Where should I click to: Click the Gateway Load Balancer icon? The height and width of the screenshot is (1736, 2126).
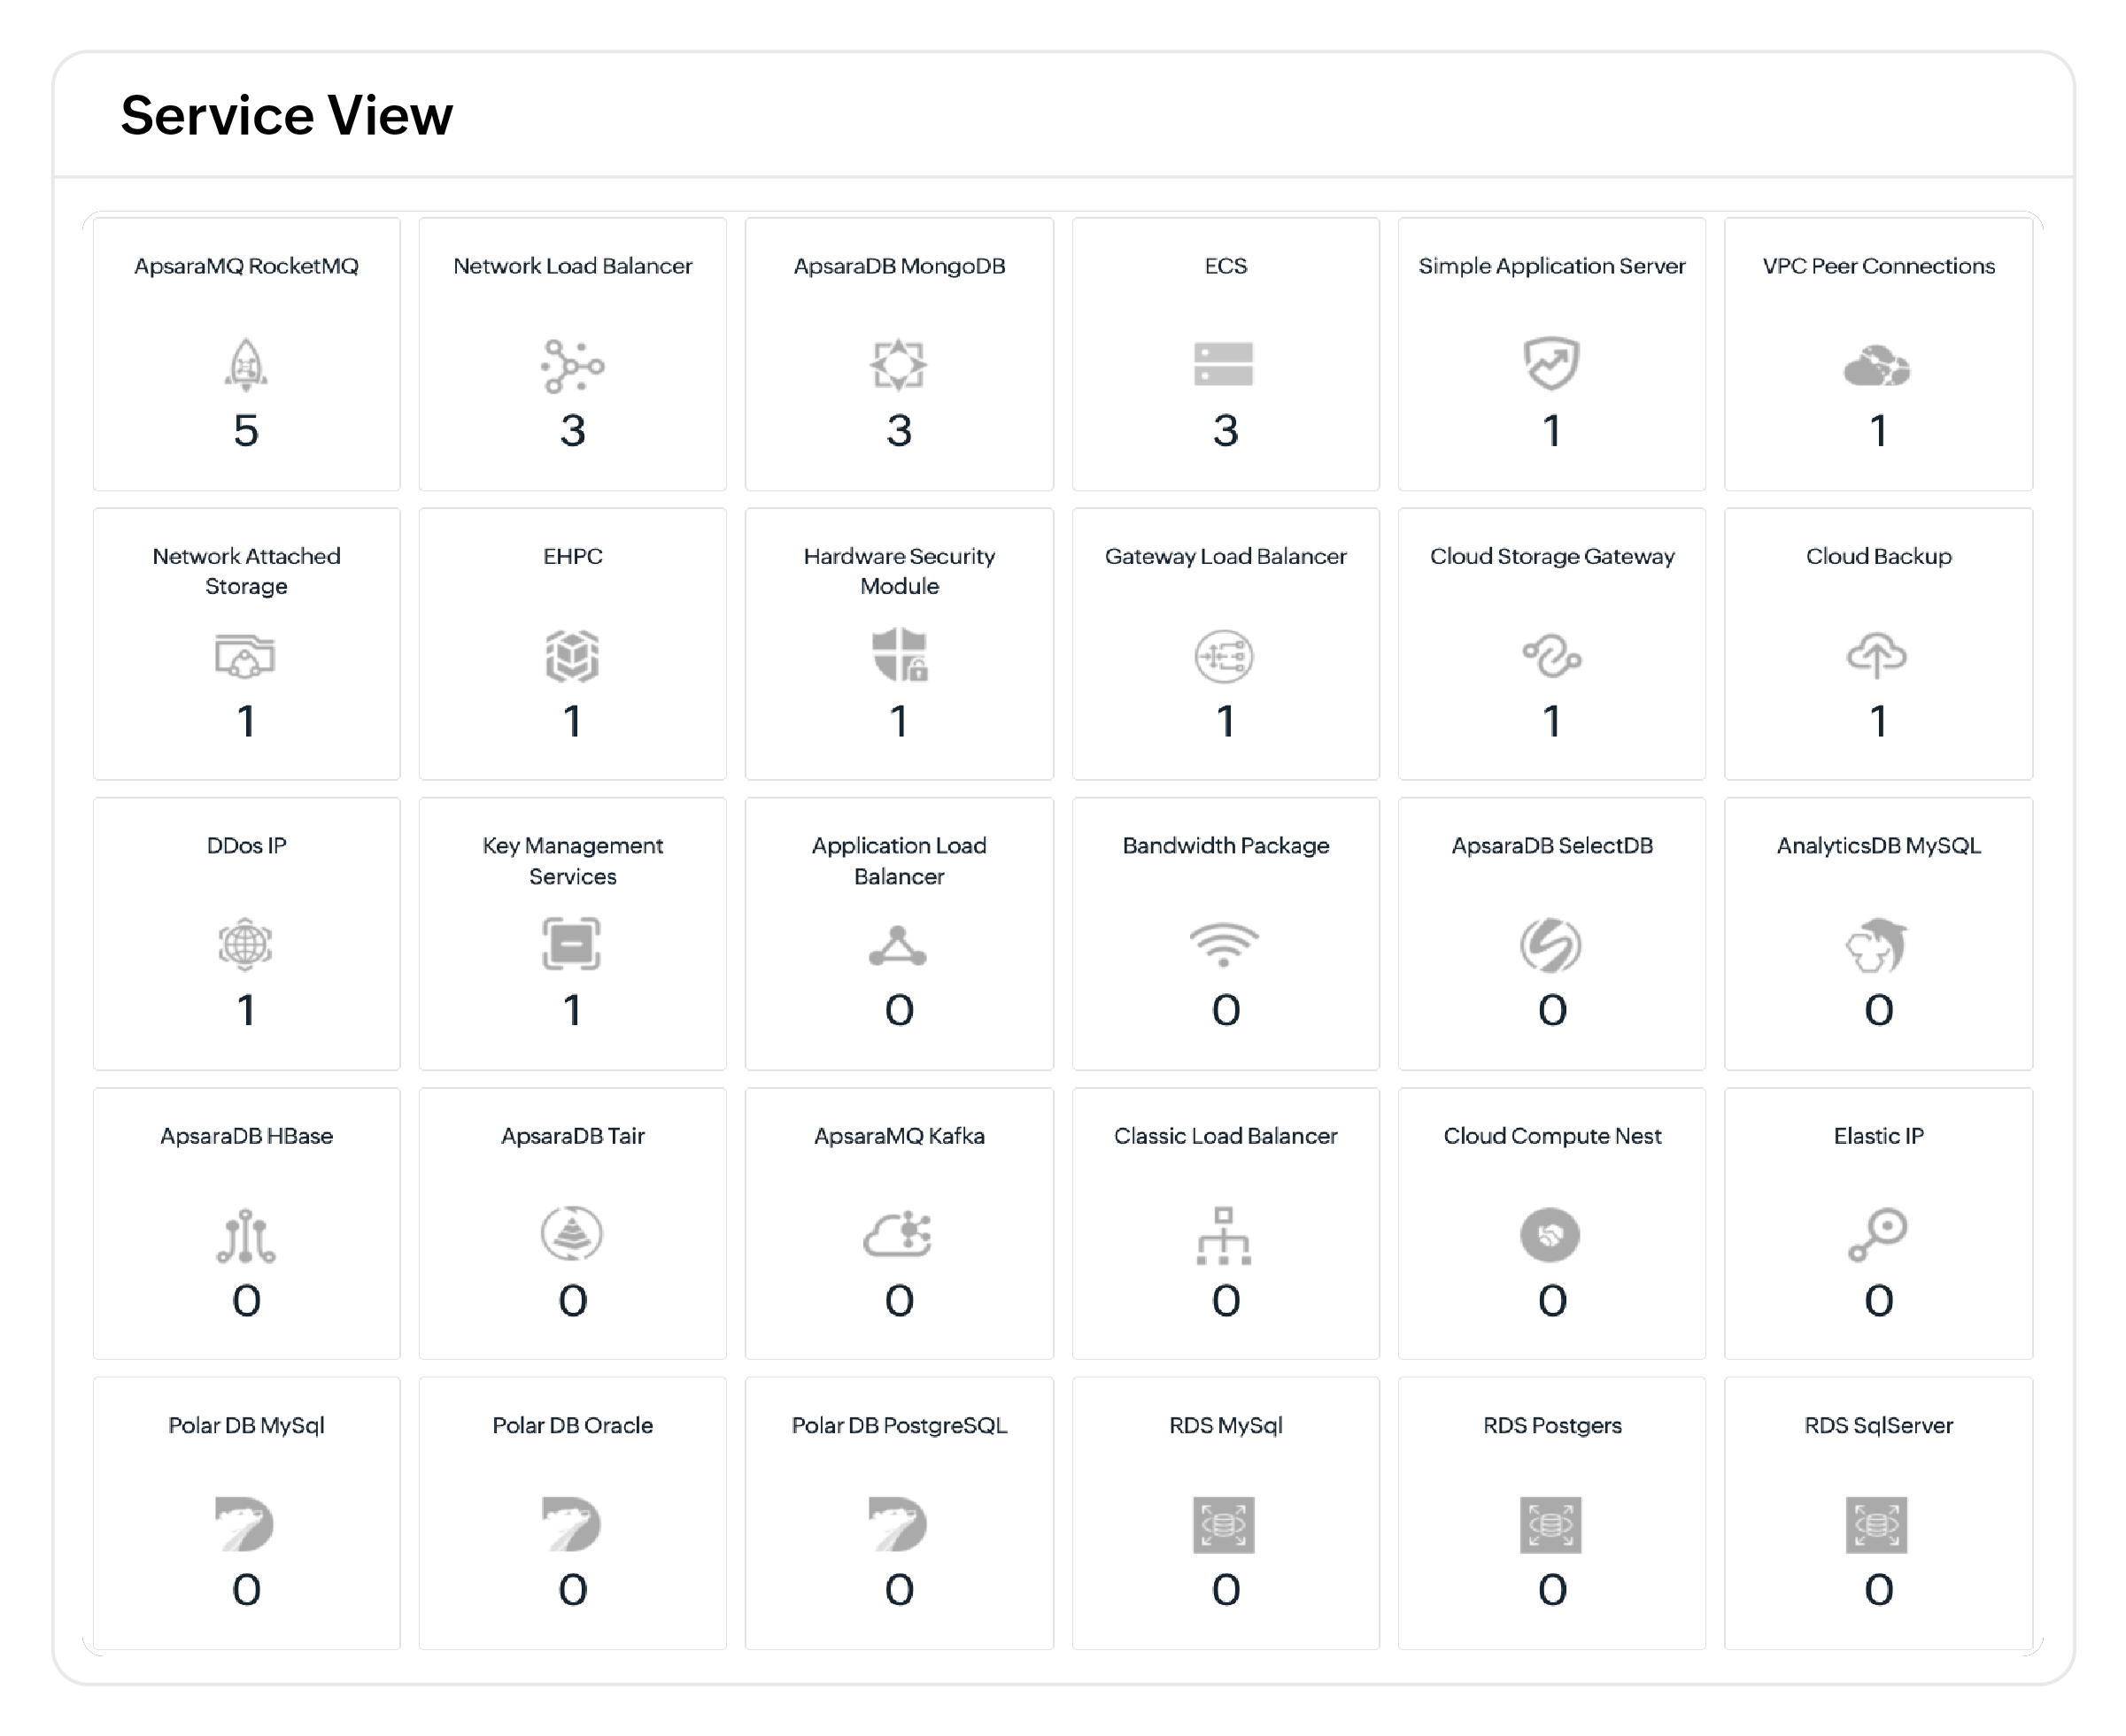pos(1224,656)
